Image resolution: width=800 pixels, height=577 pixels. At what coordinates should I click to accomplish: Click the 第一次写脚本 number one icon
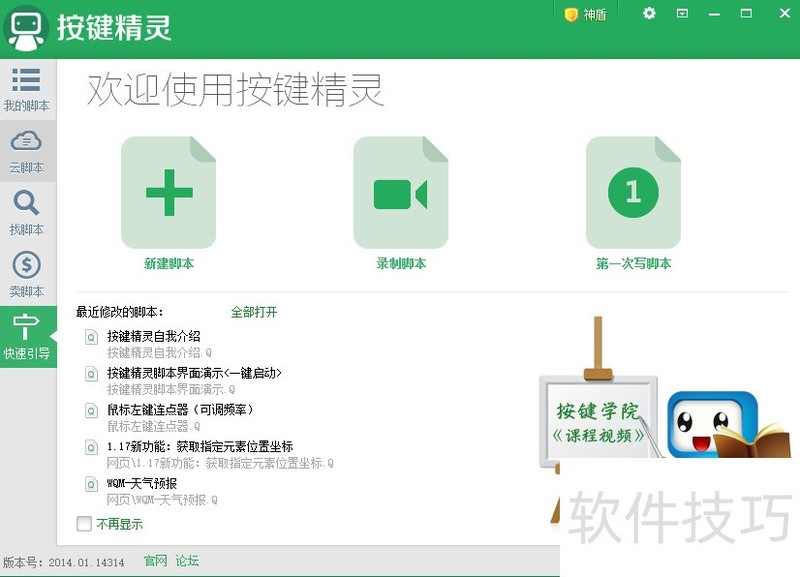click(633, 192)
